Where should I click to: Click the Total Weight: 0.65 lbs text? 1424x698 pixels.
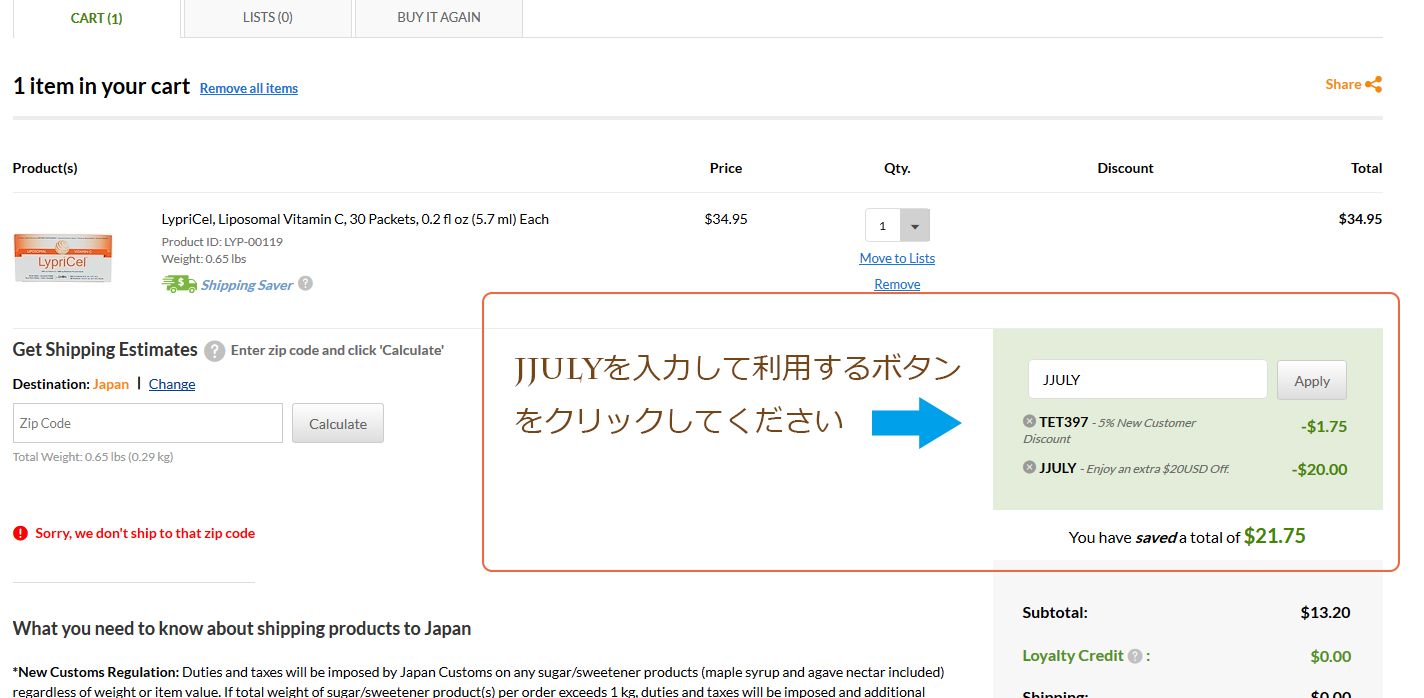click(93, 457)
